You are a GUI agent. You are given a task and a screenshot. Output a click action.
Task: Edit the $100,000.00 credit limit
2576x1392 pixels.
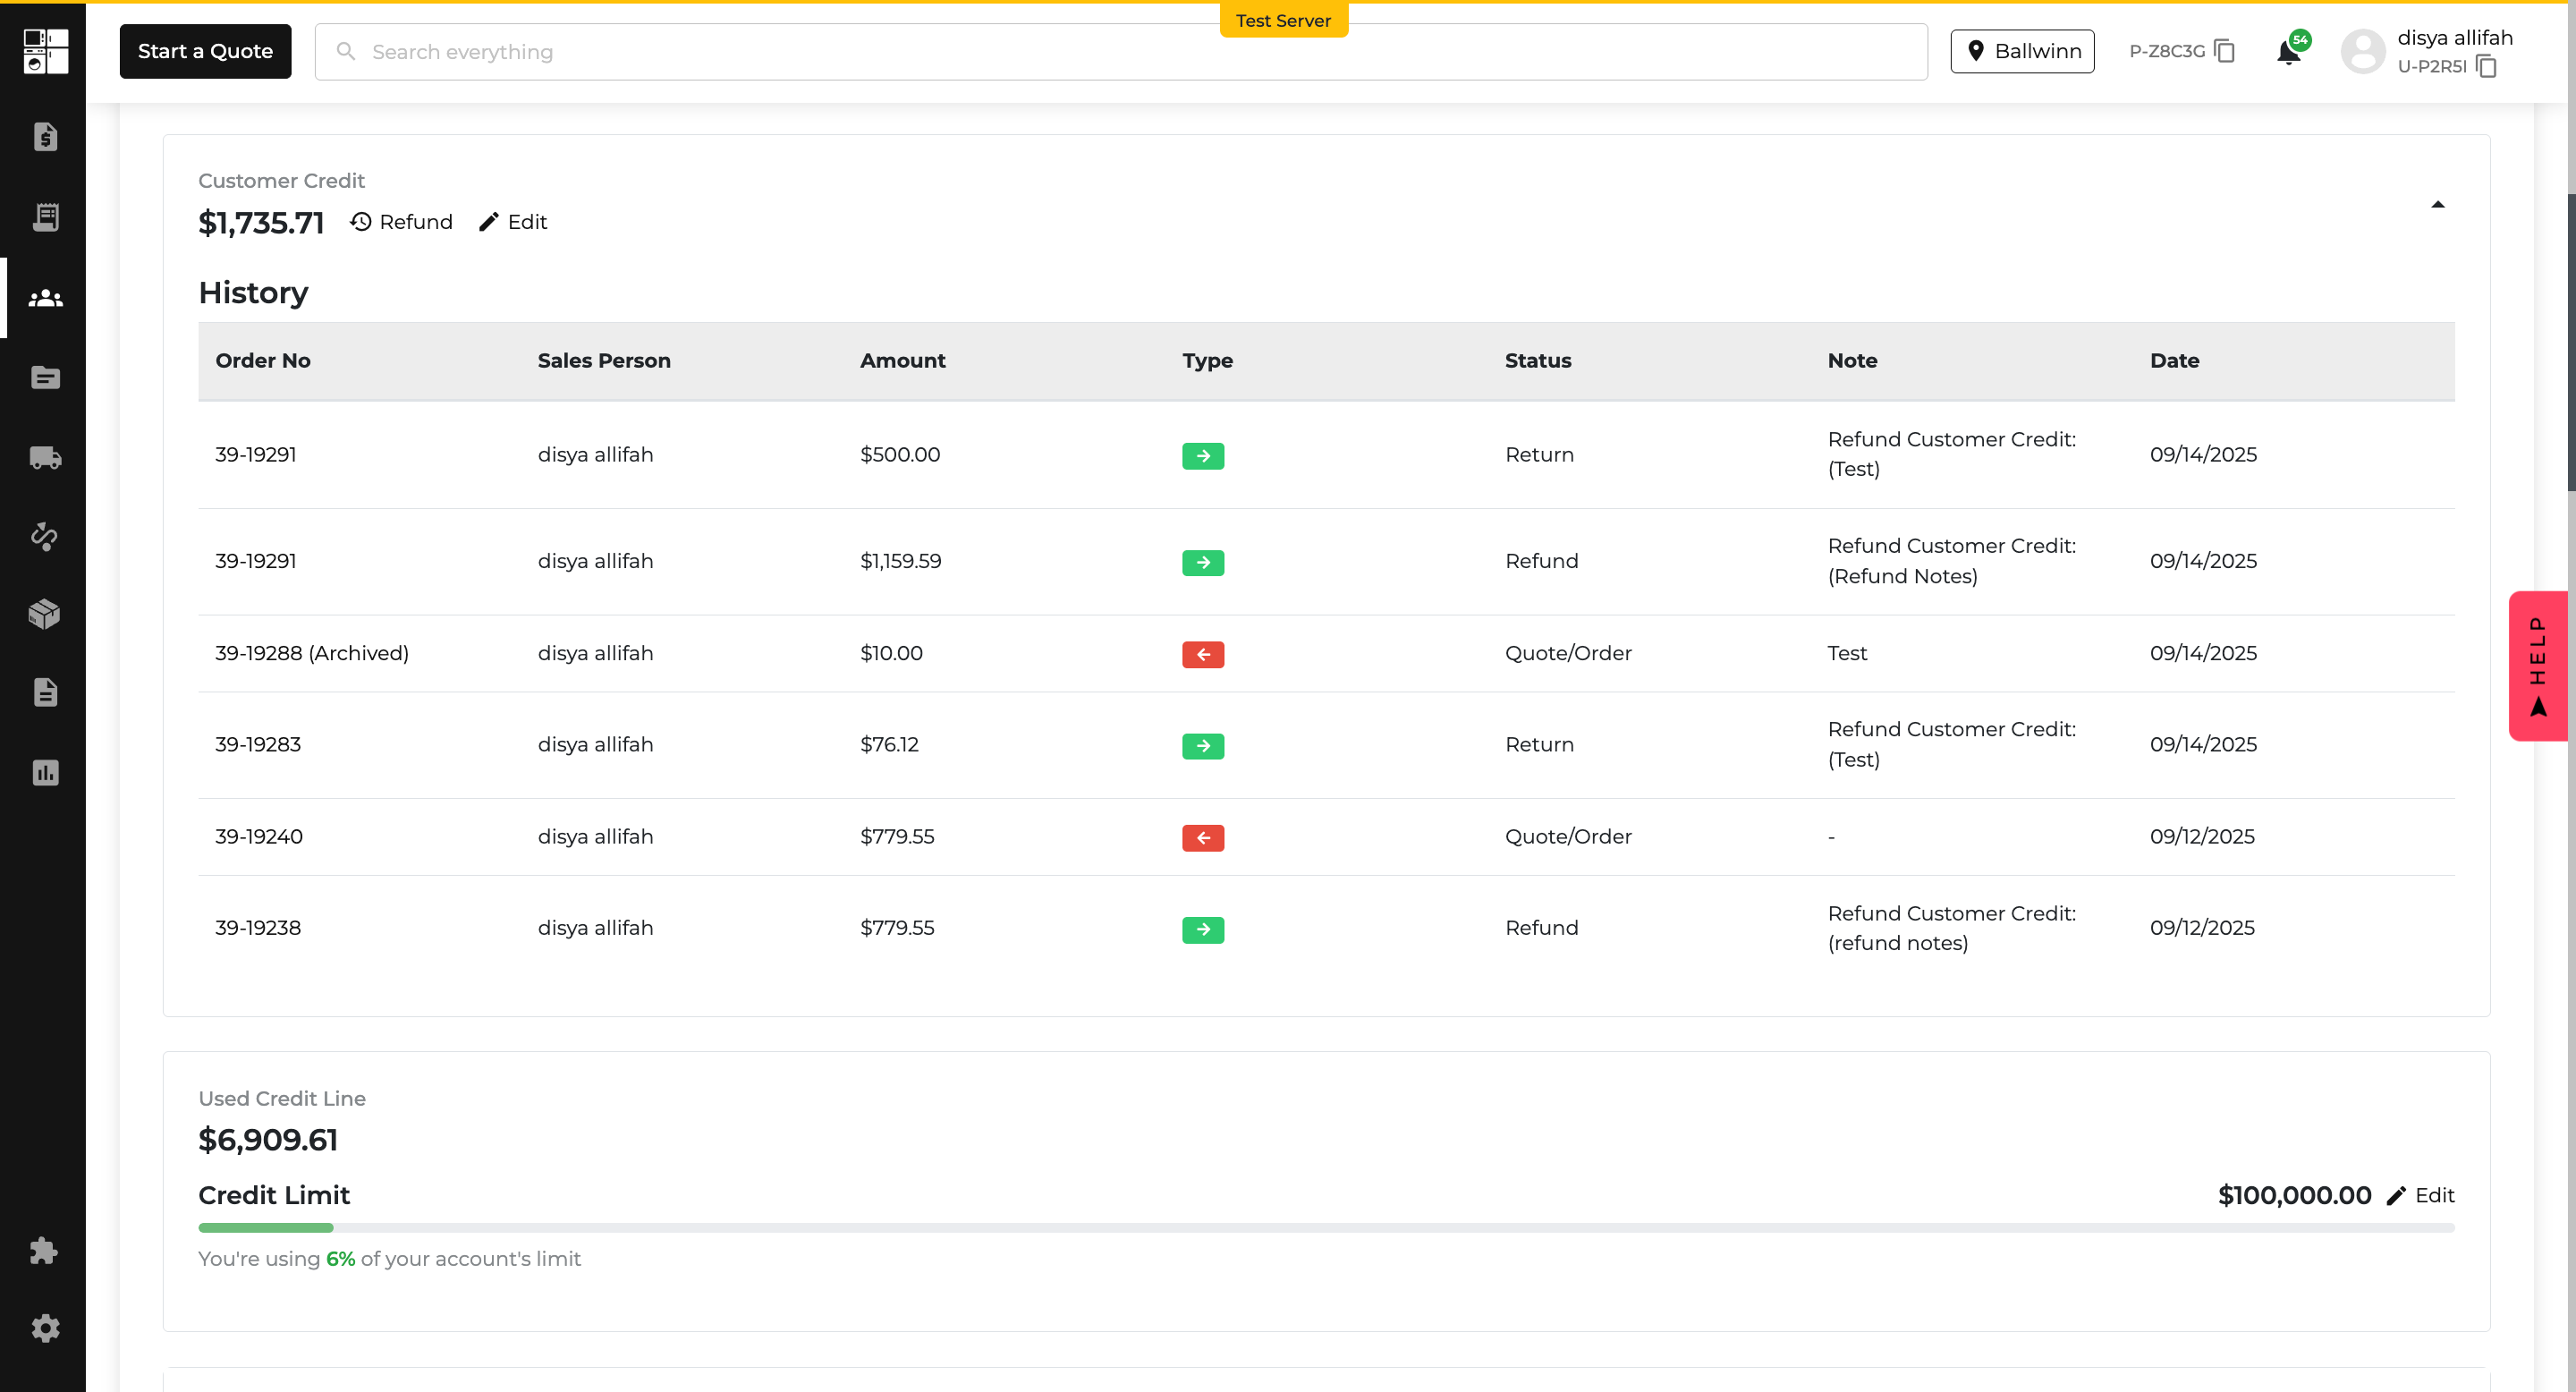click(x=2420, y=1195)
